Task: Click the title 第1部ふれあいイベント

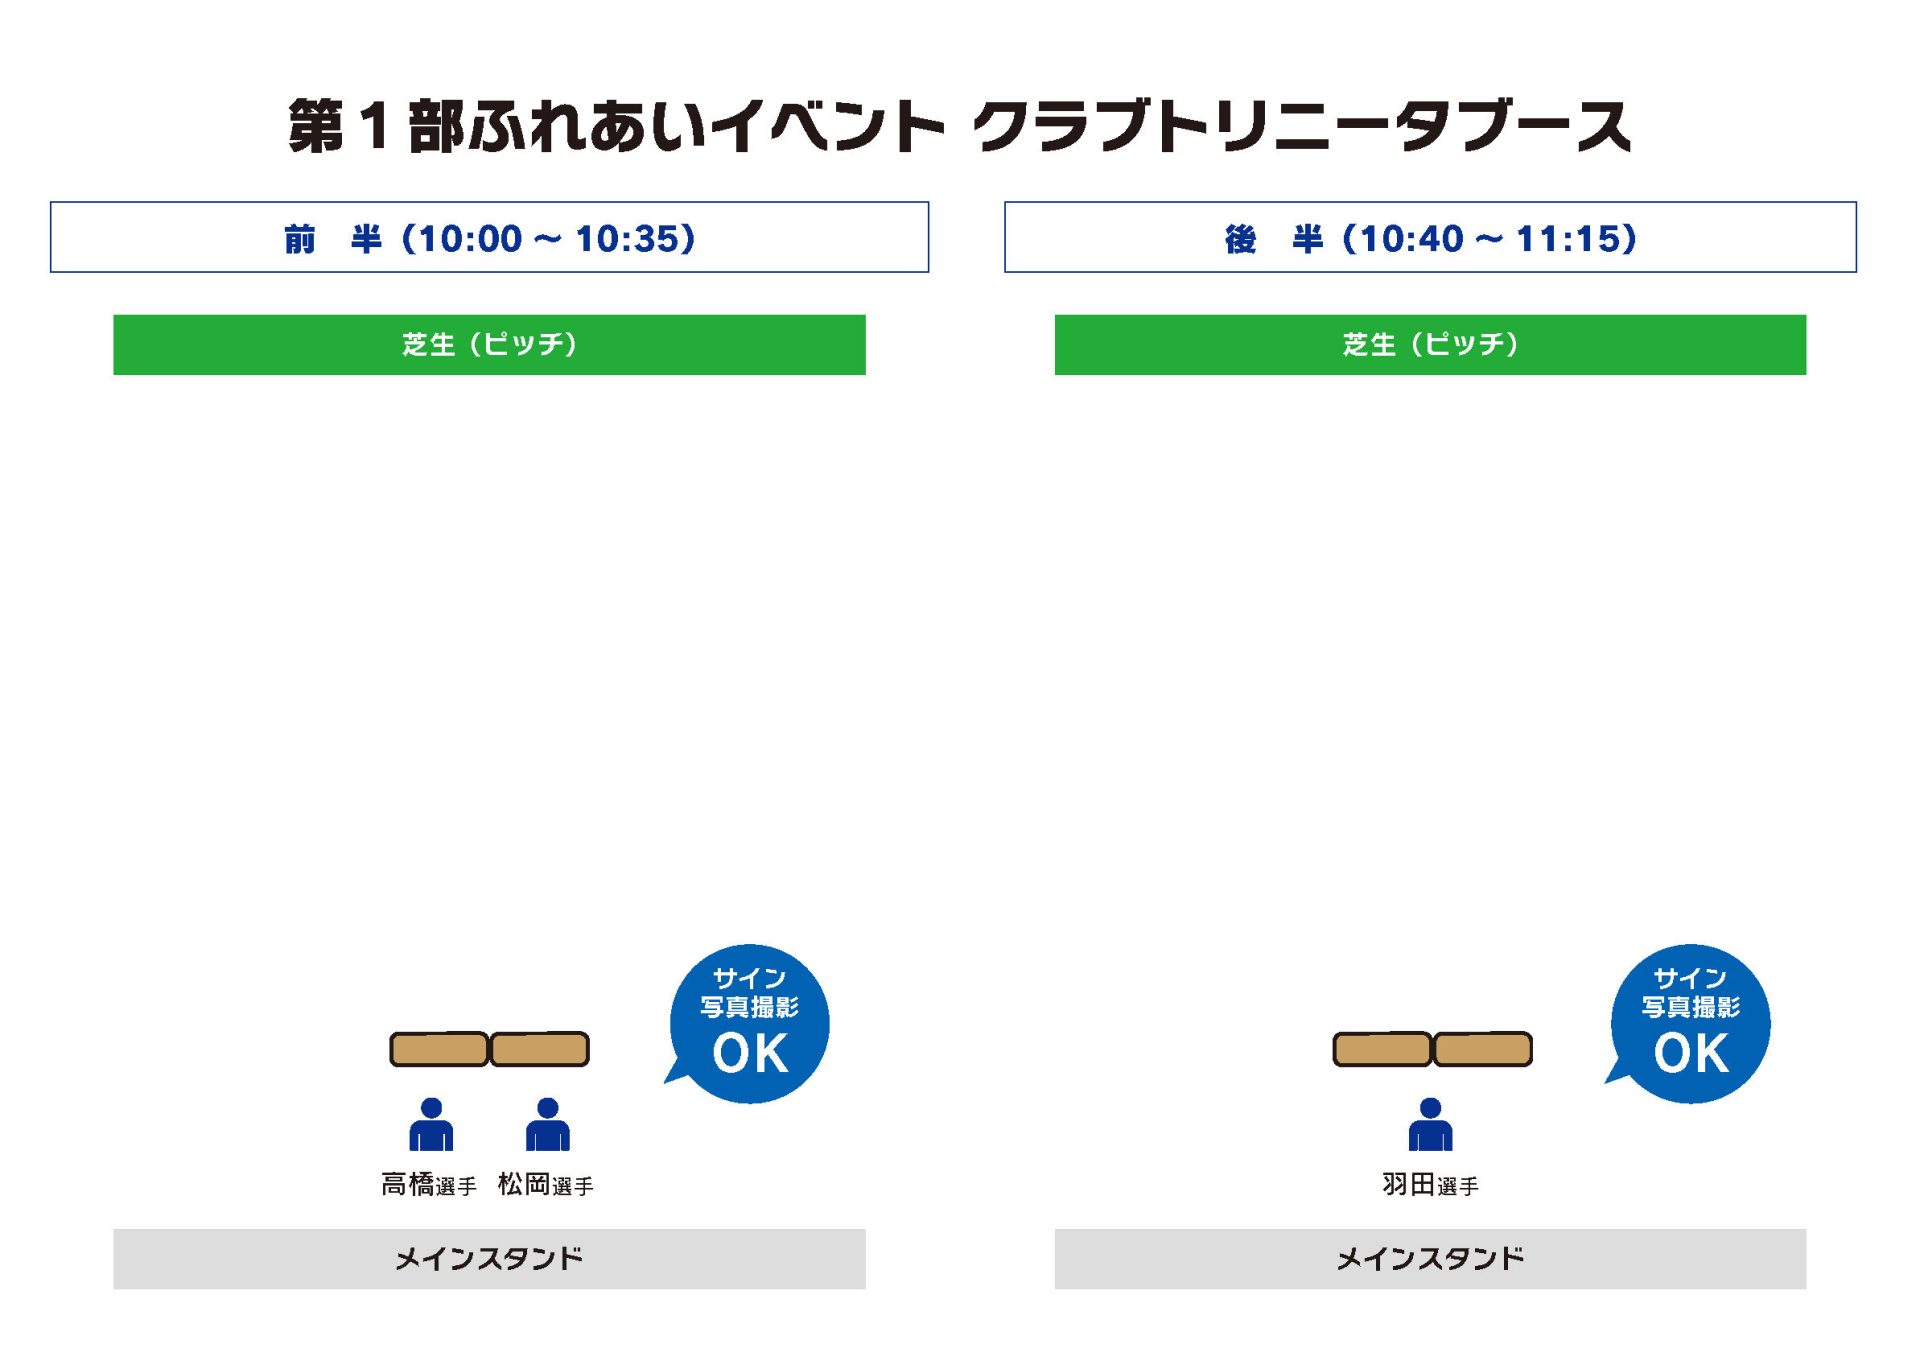Action: click(x=616, y=126)
